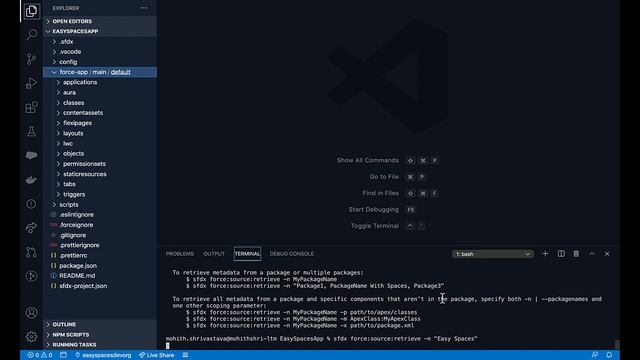The image size is (640, 360).
Task: Open the Extensions view icon
Action: click(31, 107)
